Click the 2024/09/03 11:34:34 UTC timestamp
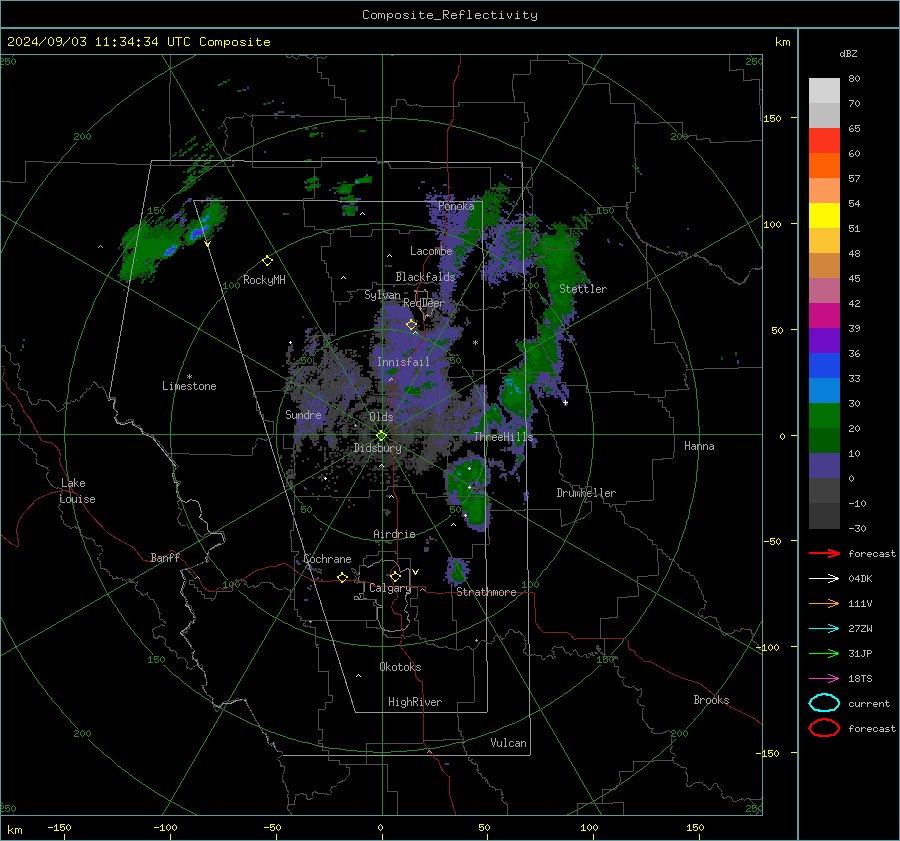The height and width of the screenshot is (841, 900). tap(138, 42)
